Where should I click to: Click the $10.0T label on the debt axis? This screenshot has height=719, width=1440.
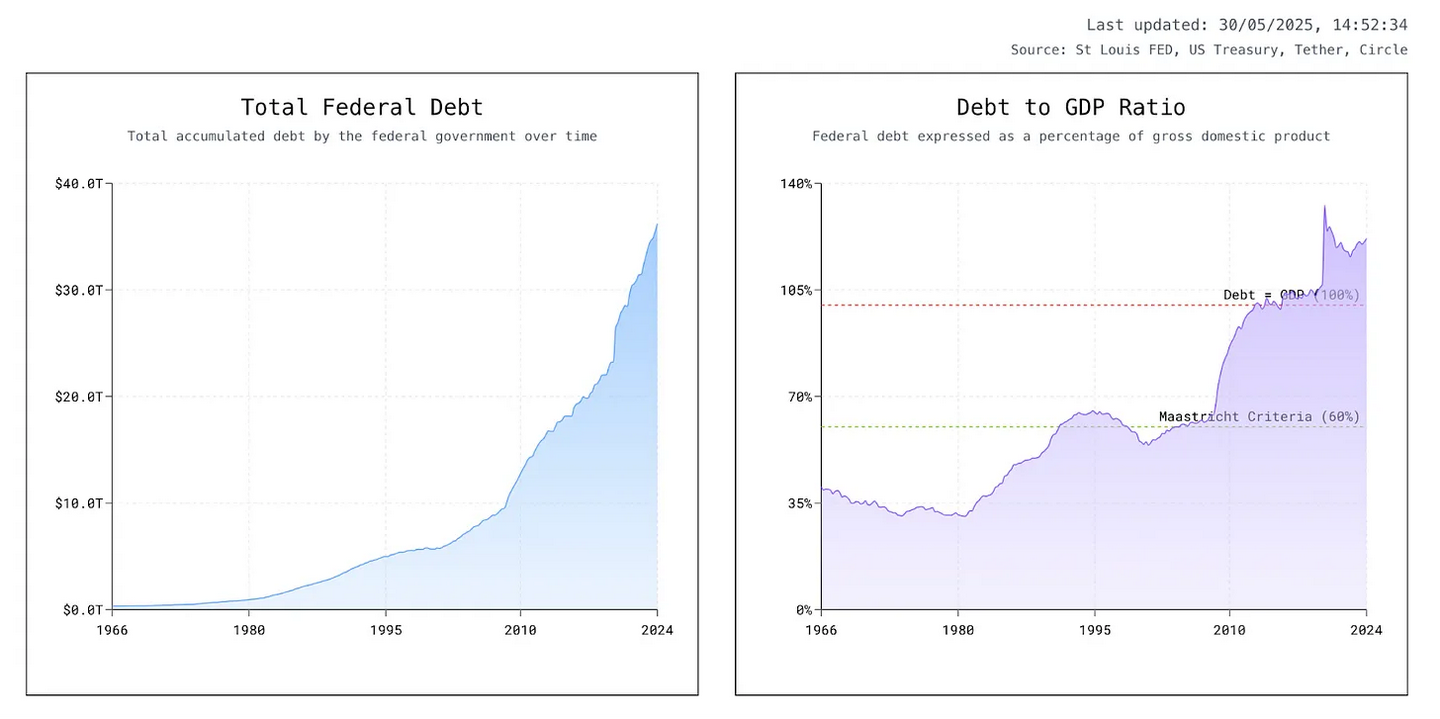(x=79, y=503)
